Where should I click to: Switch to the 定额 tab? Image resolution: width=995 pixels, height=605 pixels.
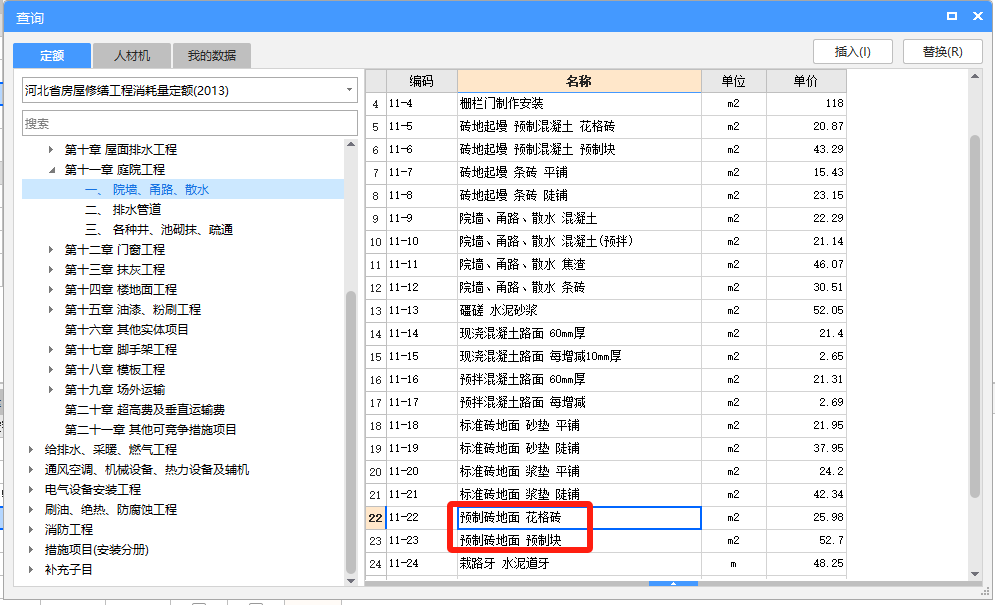52,56
